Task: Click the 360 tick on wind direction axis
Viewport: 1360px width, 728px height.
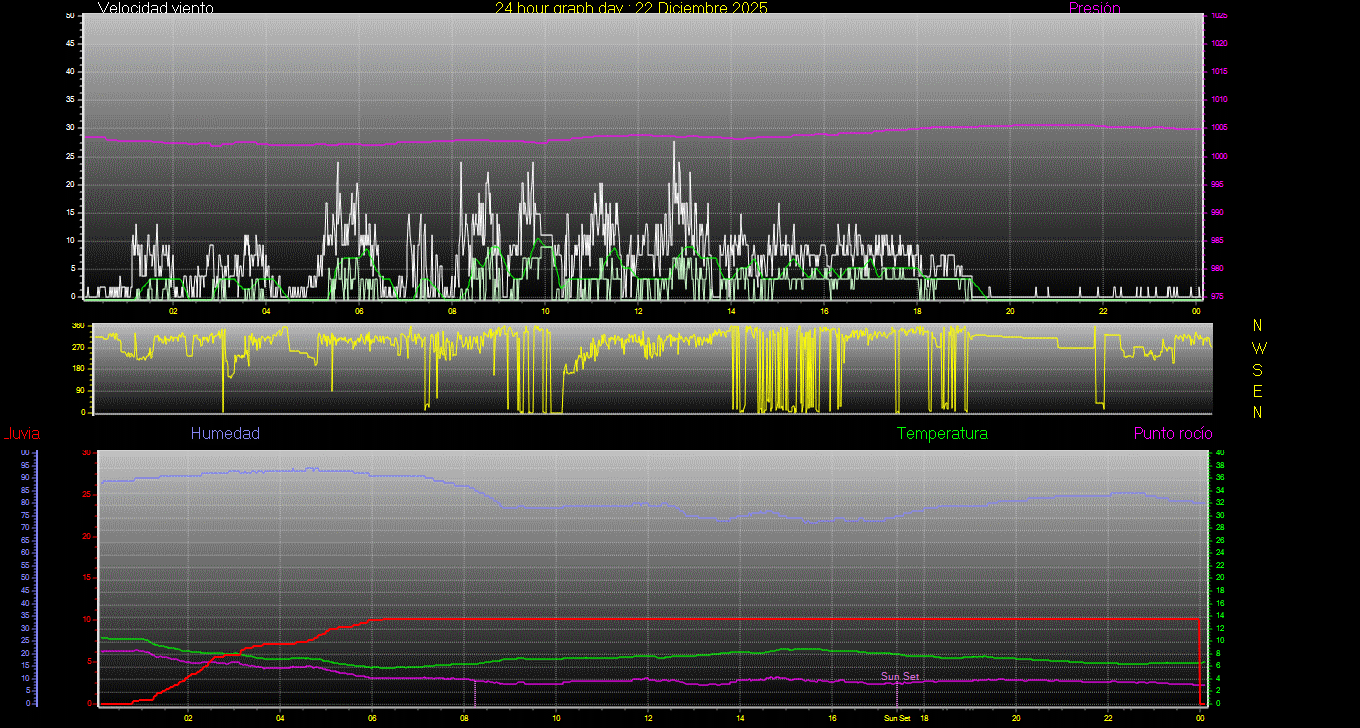Action: (77, 326)
